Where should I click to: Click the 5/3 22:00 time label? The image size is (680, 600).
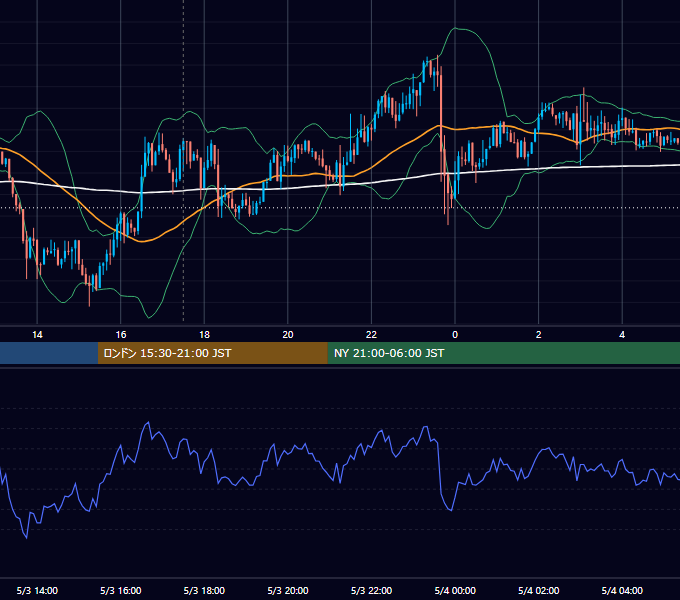pos(371,590)
